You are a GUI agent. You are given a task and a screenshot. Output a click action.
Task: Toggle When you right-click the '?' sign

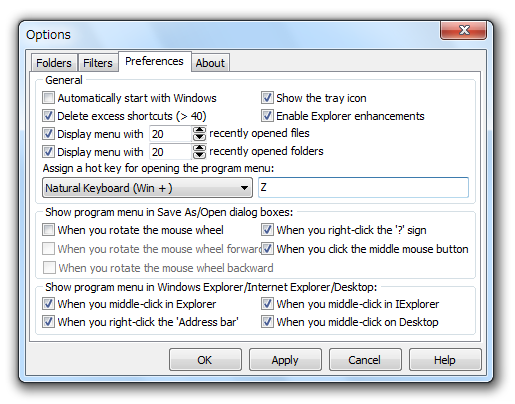click(267, 230)
